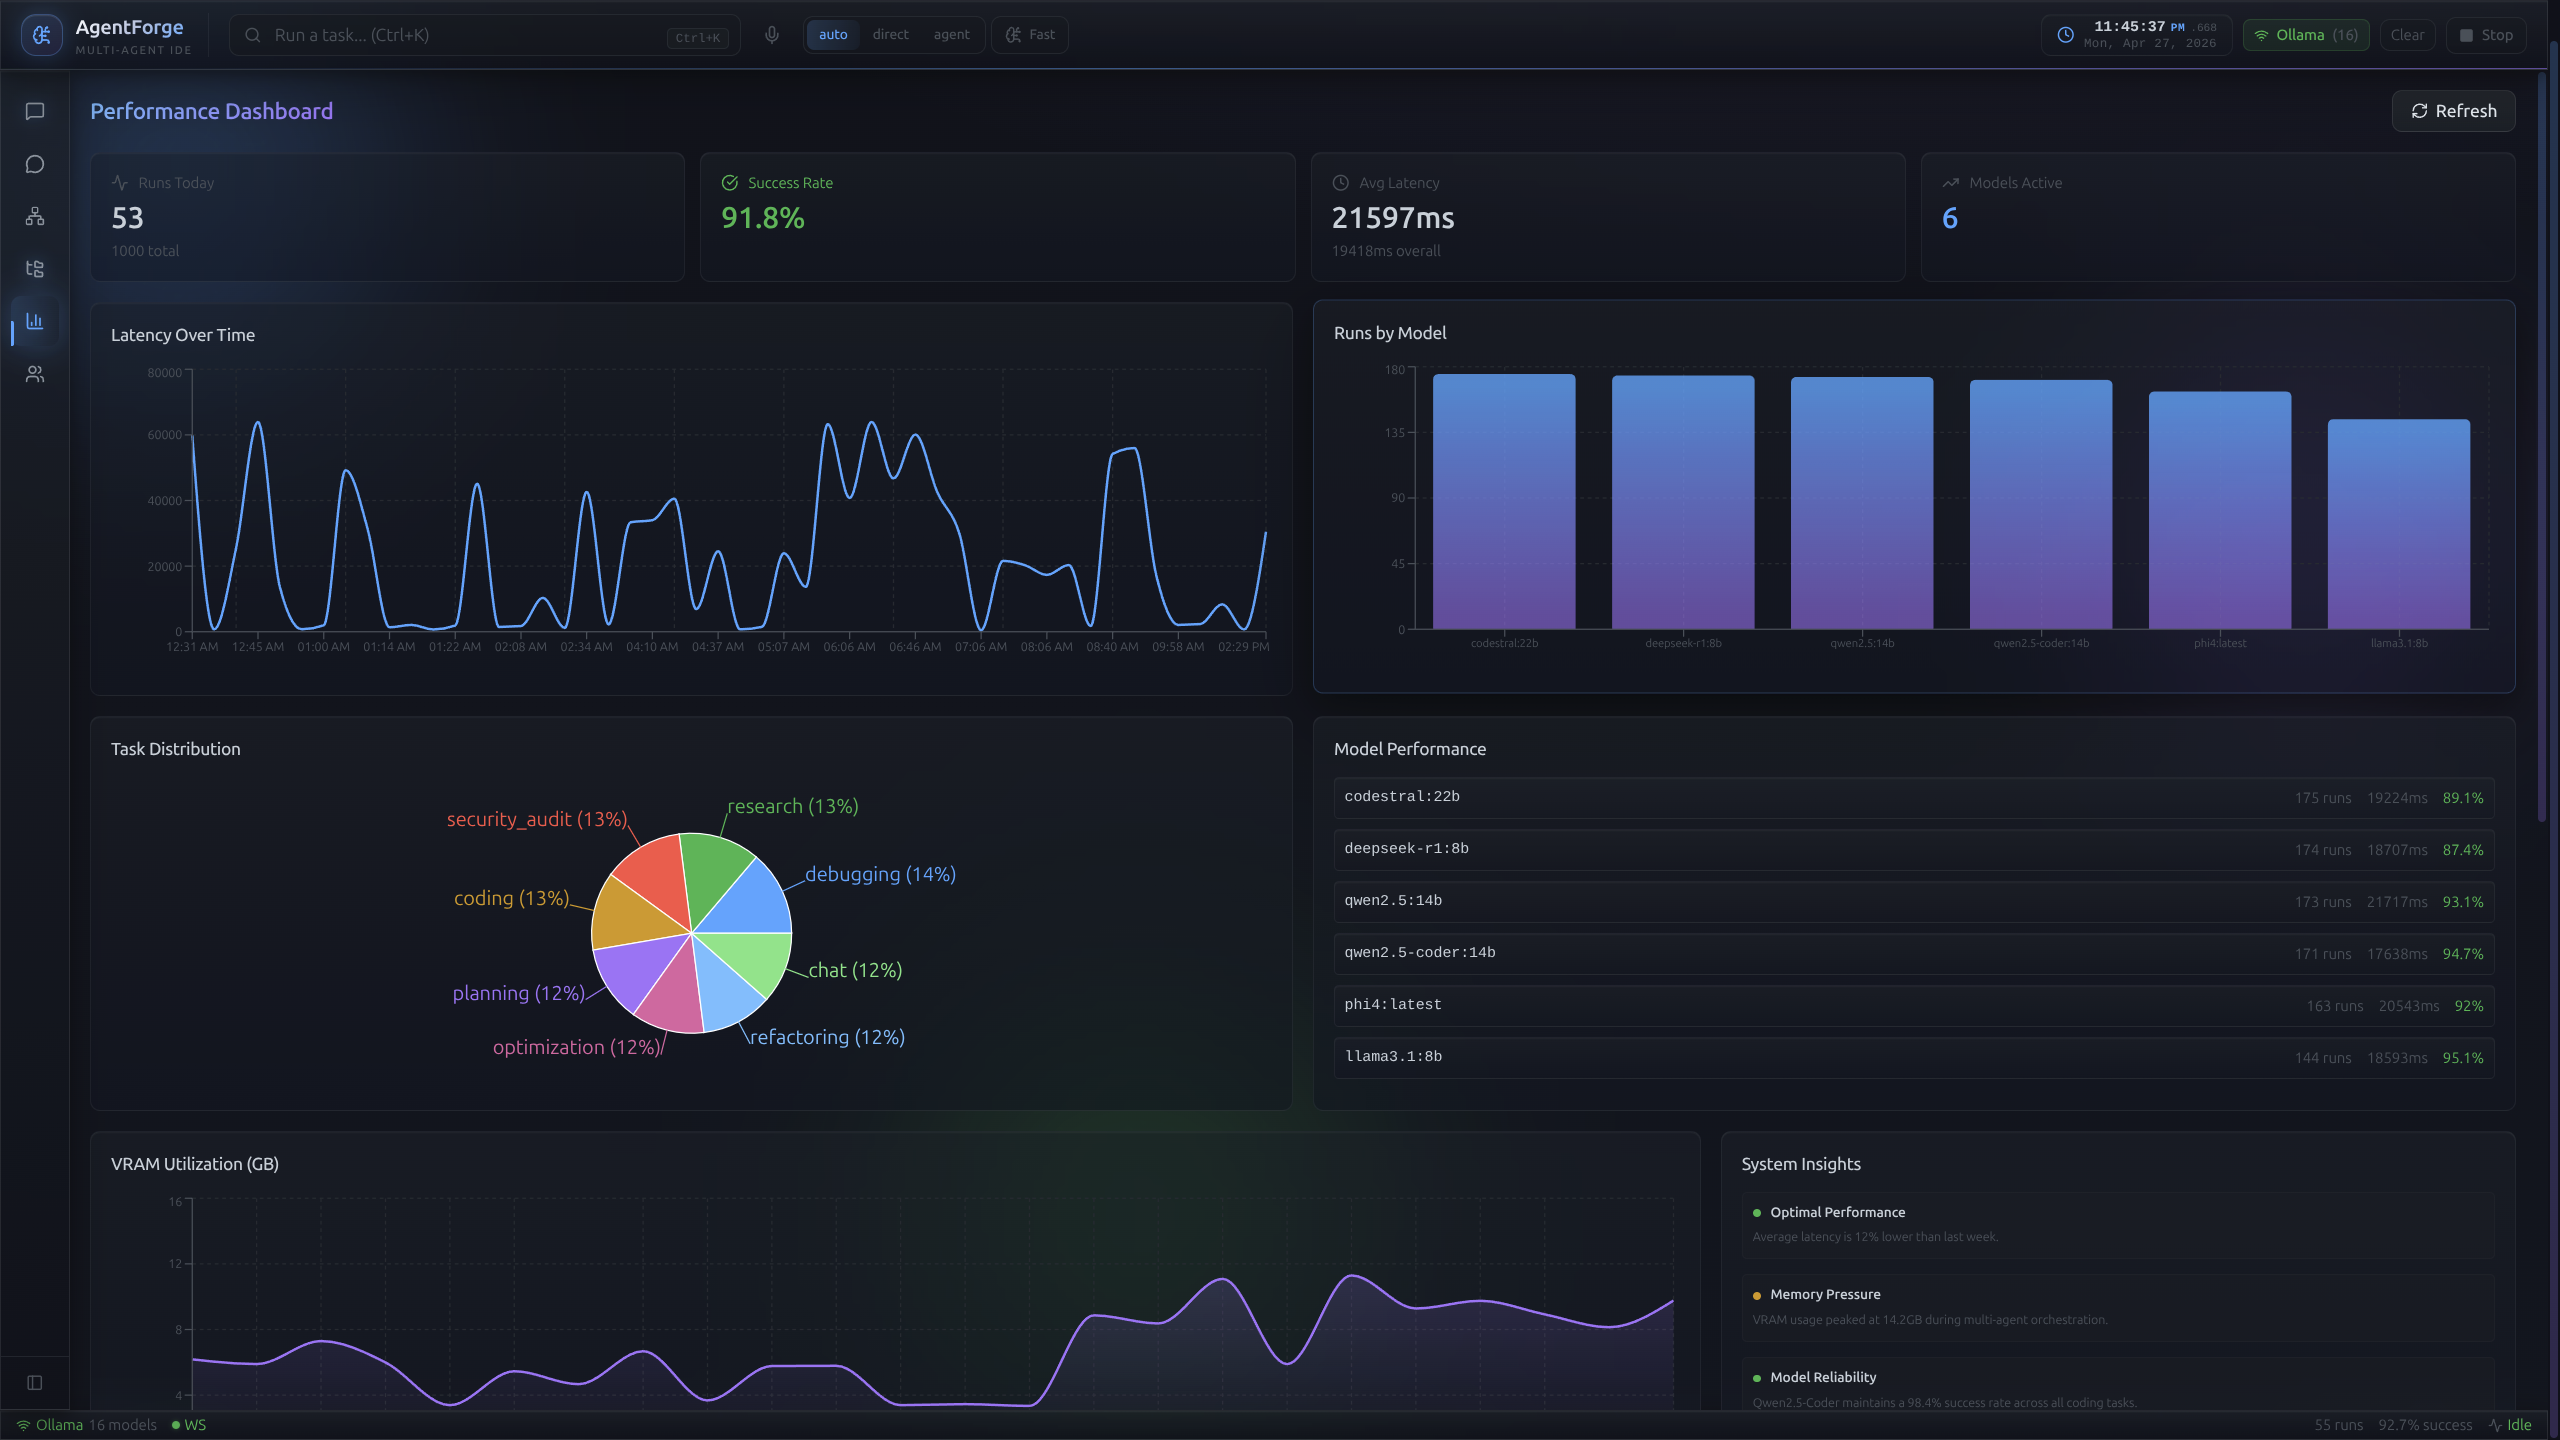Click the codestral:22b bar in Runs by Model
Screen dimensions: 2560x1440
tap(1504, 502)
